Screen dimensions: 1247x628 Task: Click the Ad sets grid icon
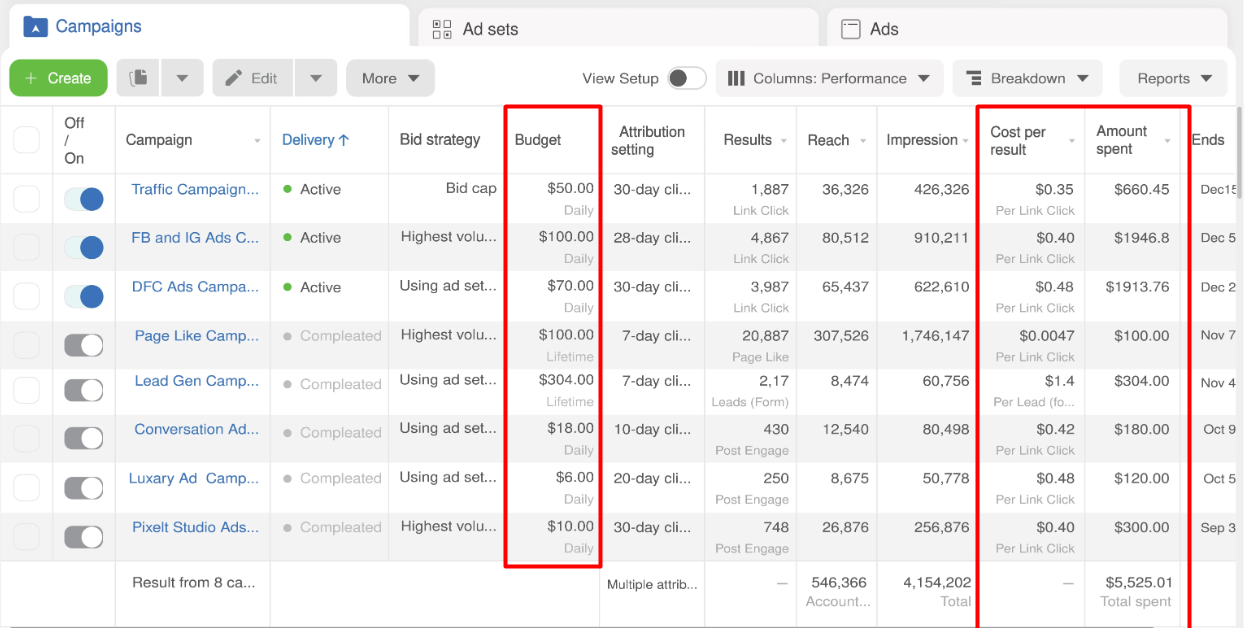442,29
